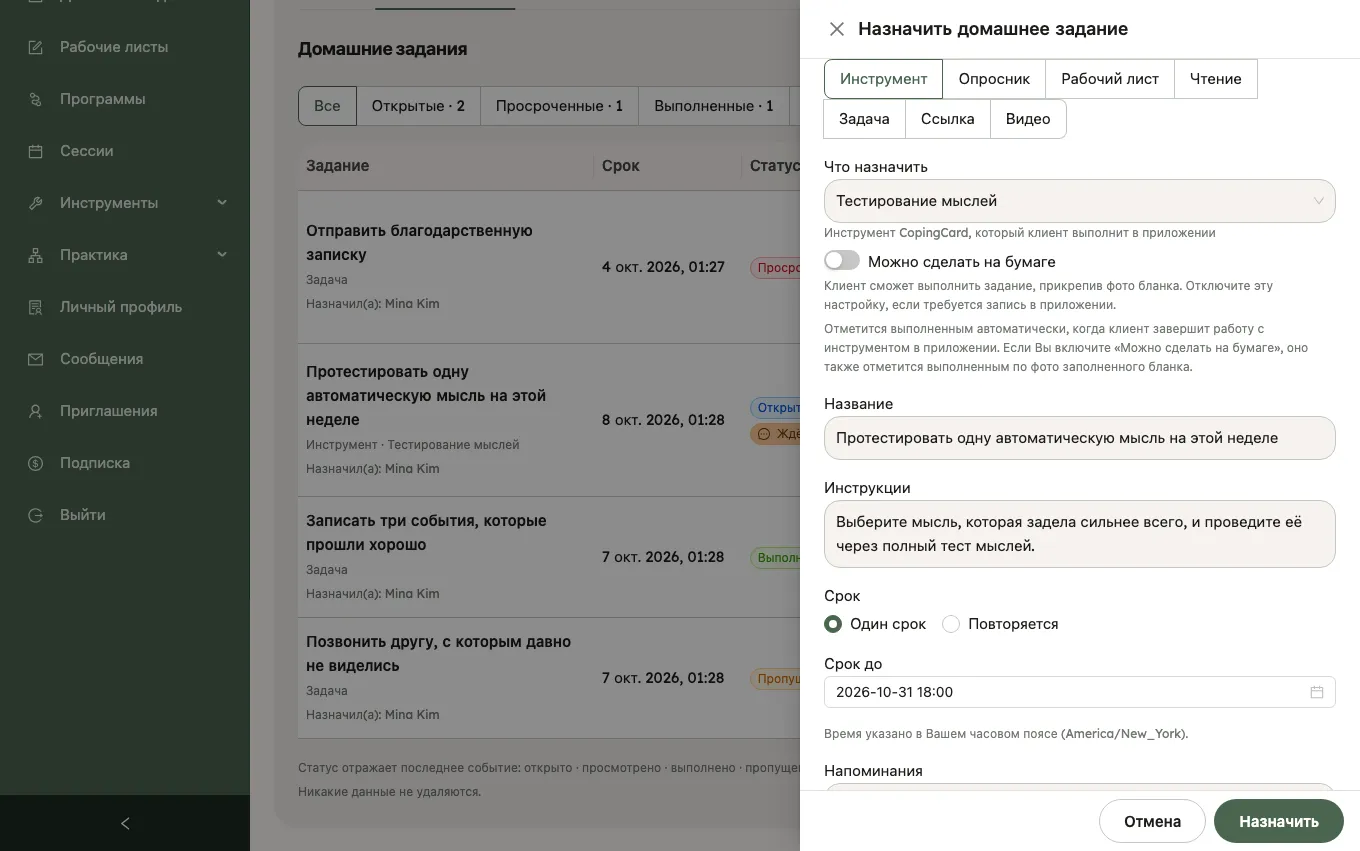Filter homework by Открытые · 2

pos(418,106)
